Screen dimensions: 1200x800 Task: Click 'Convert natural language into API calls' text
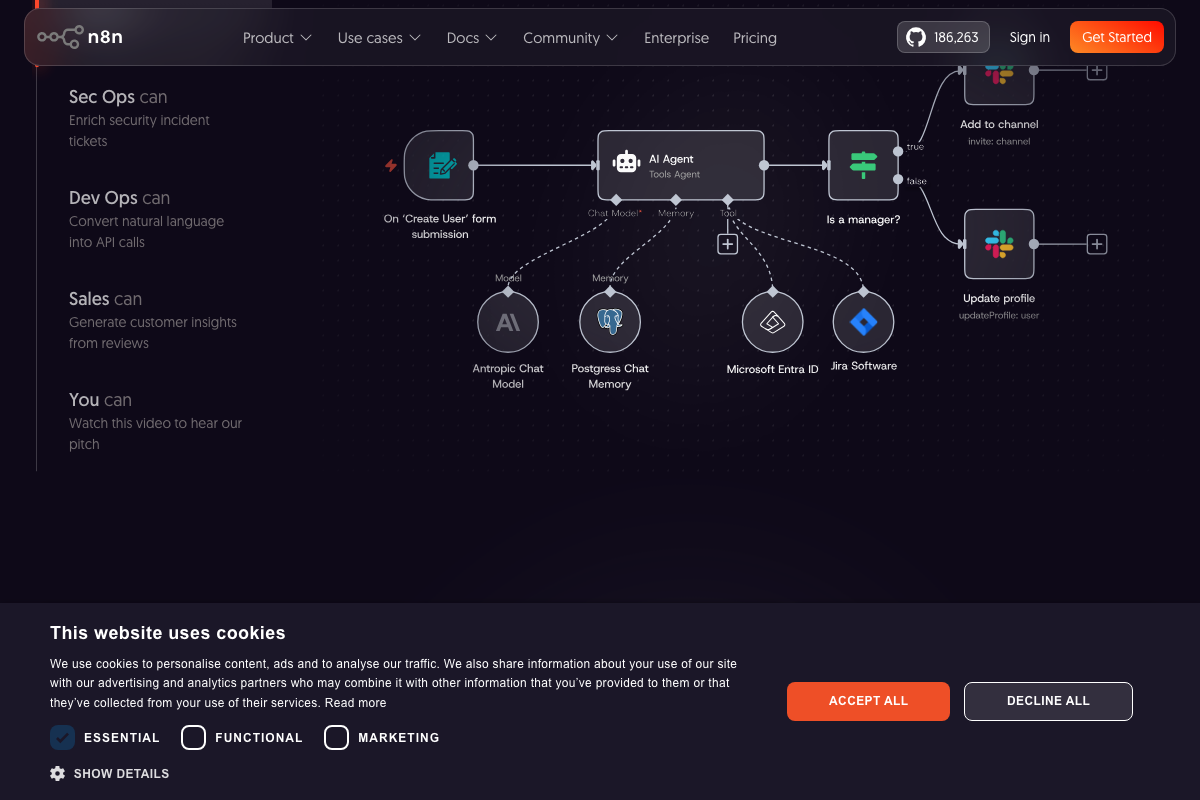[x=146, y=232]
